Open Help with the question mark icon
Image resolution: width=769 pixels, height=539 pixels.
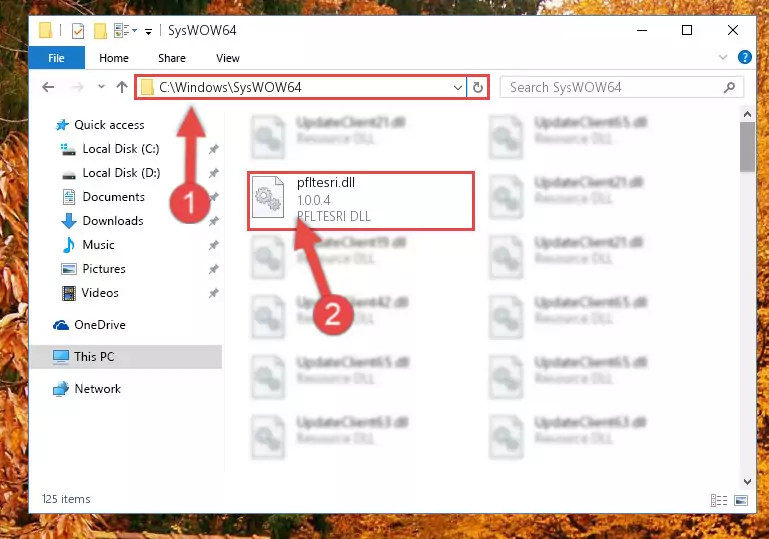coord(744,57)
